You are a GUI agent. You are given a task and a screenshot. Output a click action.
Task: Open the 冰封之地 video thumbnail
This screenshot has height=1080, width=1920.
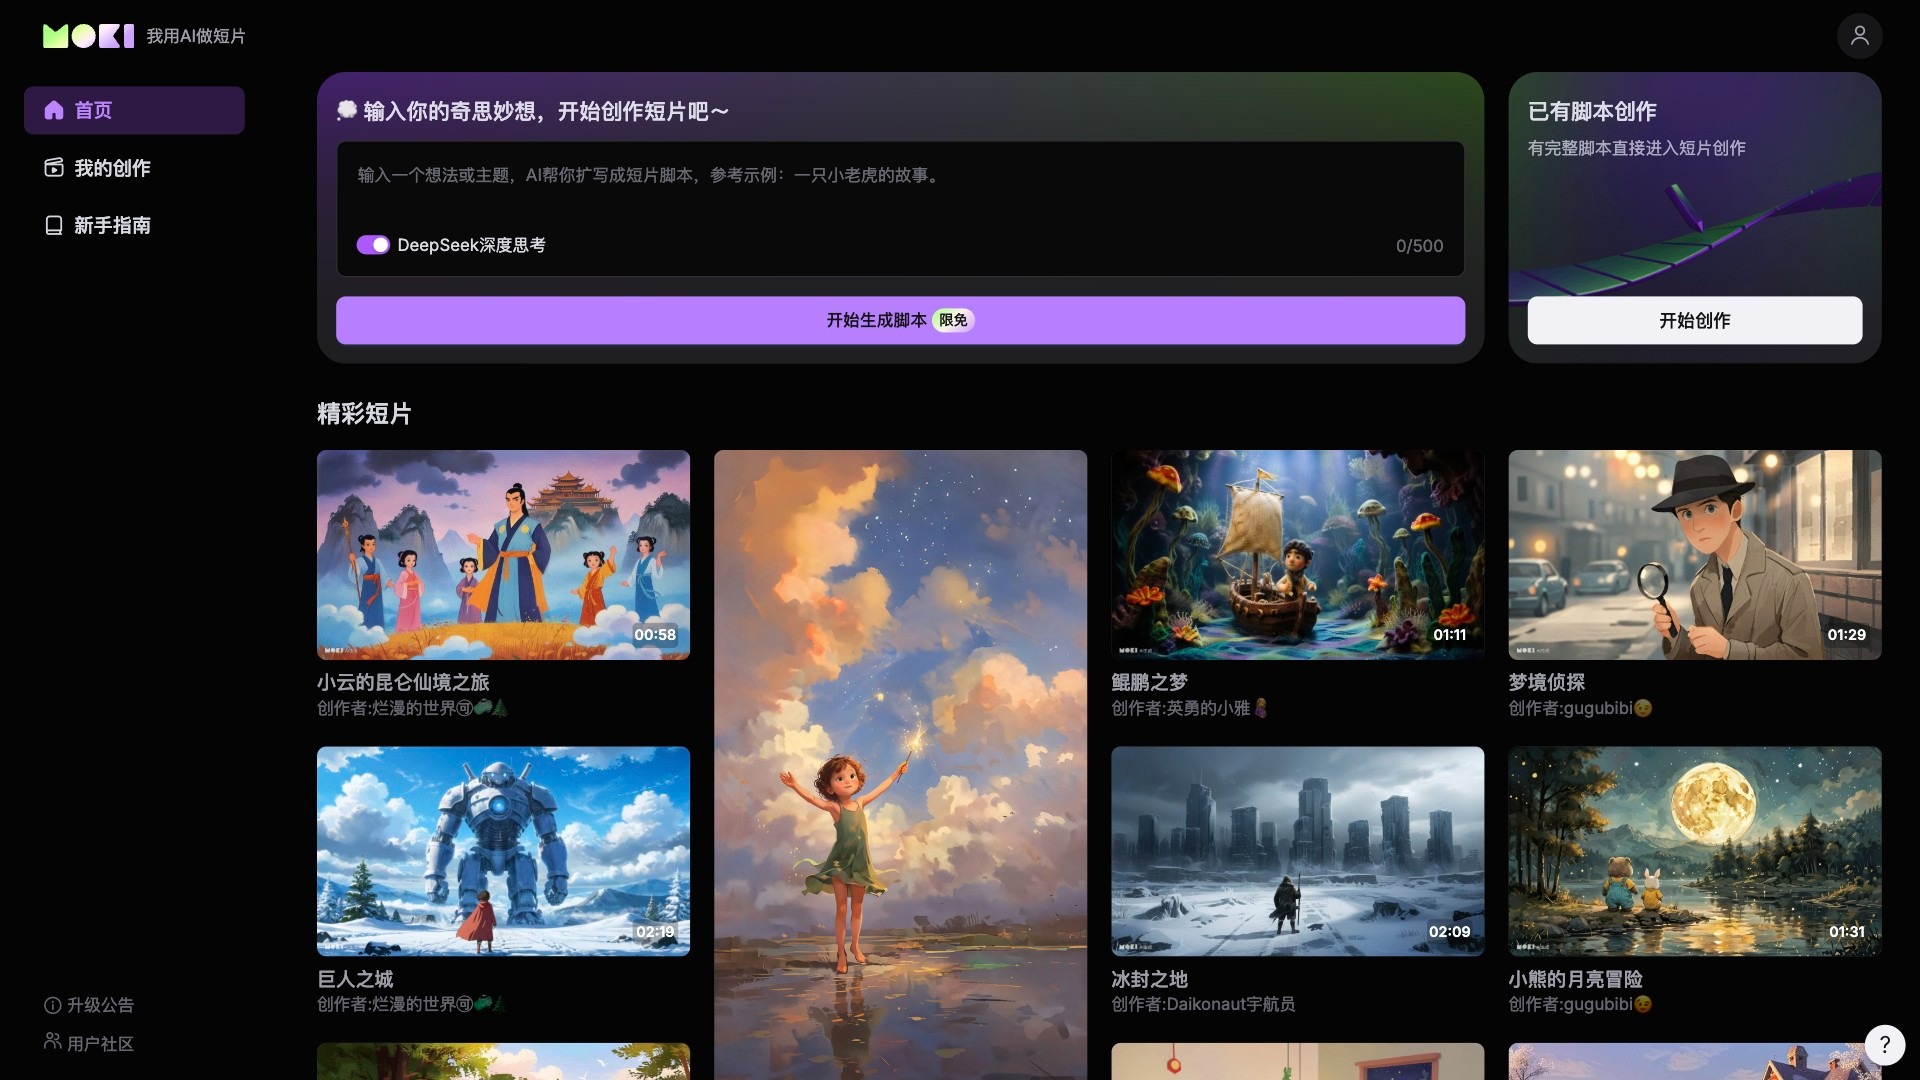click(x=1297, y=851)
